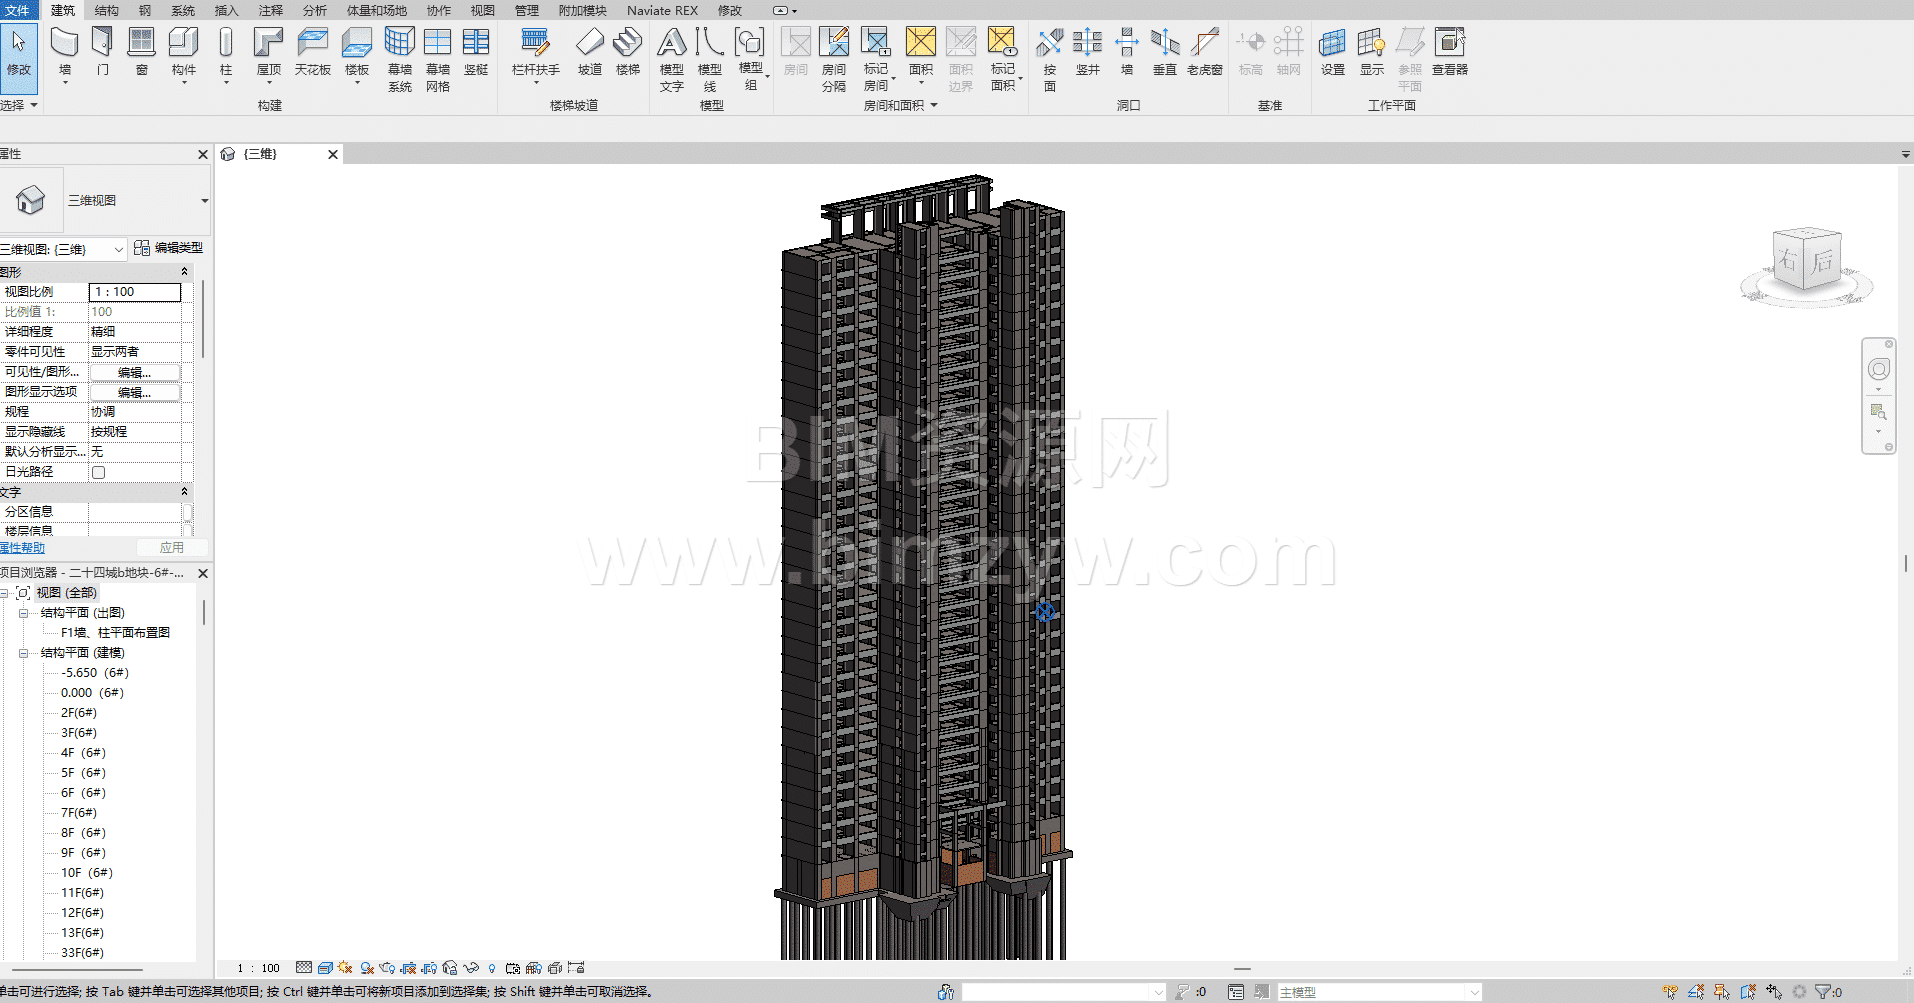This screenshot has height=1003, width=1914.
Task: Choose the Set work plane (设置) tool
Action: point(1333,52)
